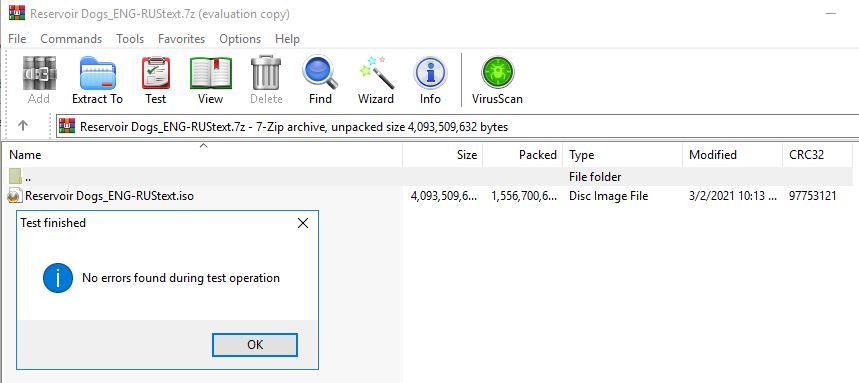Open the Options menu
859x383 pixels.
coord(240,39)
